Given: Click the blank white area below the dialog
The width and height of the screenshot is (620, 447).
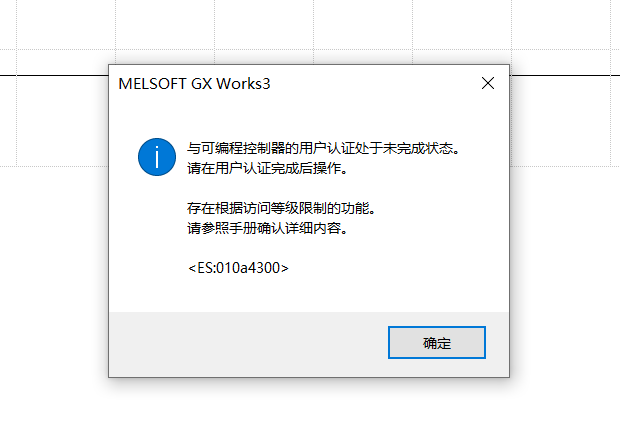Looking at the screenshot, I should pyautogui.click(x=309, y=413).
